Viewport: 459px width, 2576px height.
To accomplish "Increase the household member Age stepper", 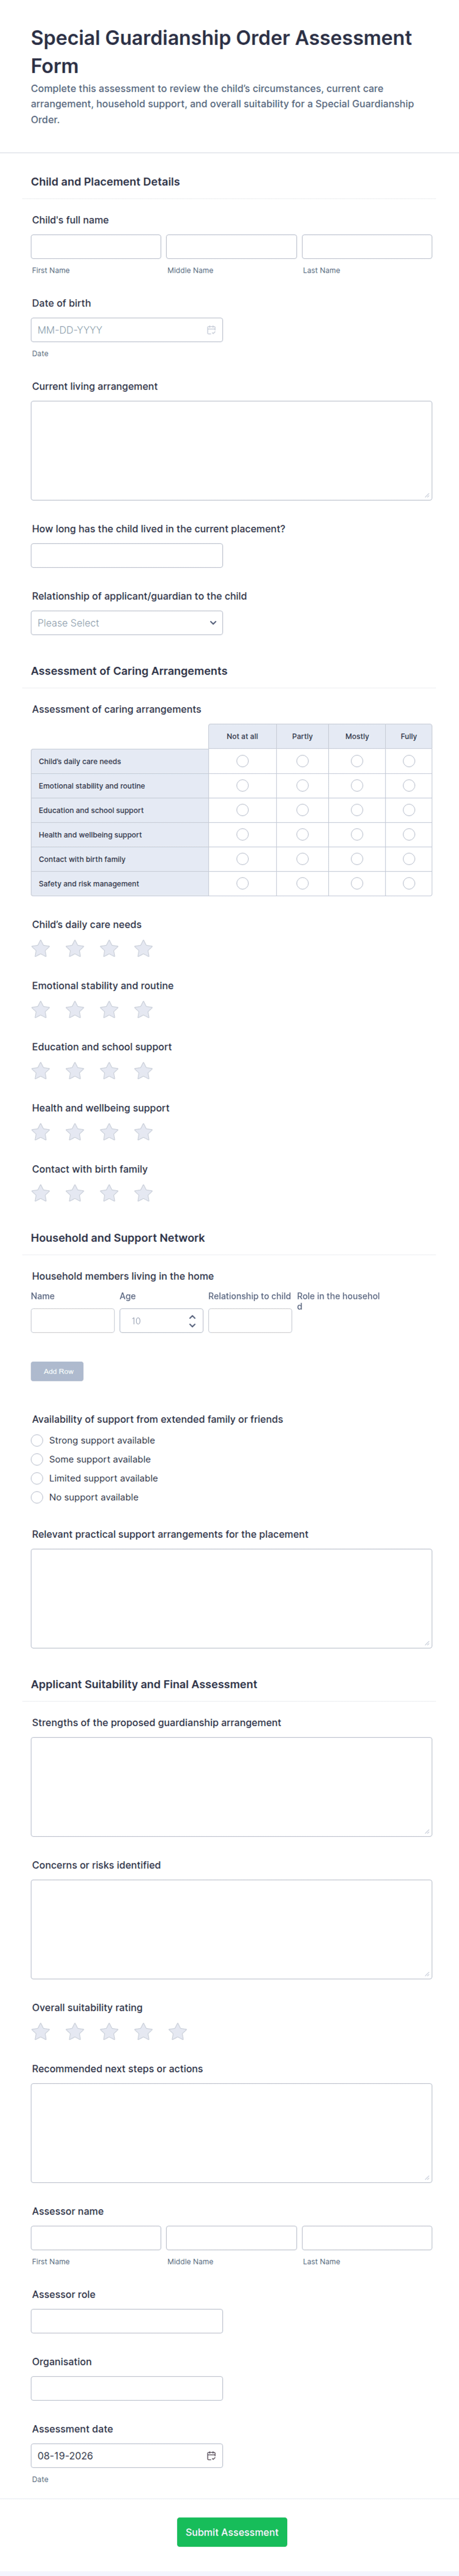I will pyautogui.click(x=192, y=1317).
